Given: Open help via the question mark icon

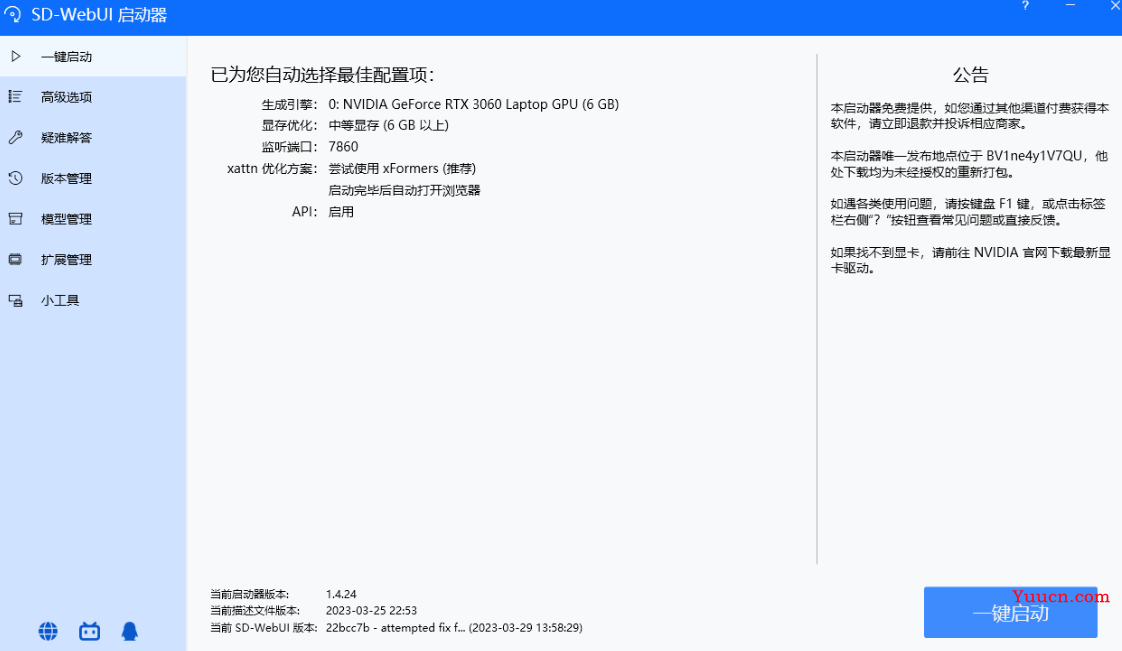Looking at the screenshot, I should click(x=1025, y=6).
